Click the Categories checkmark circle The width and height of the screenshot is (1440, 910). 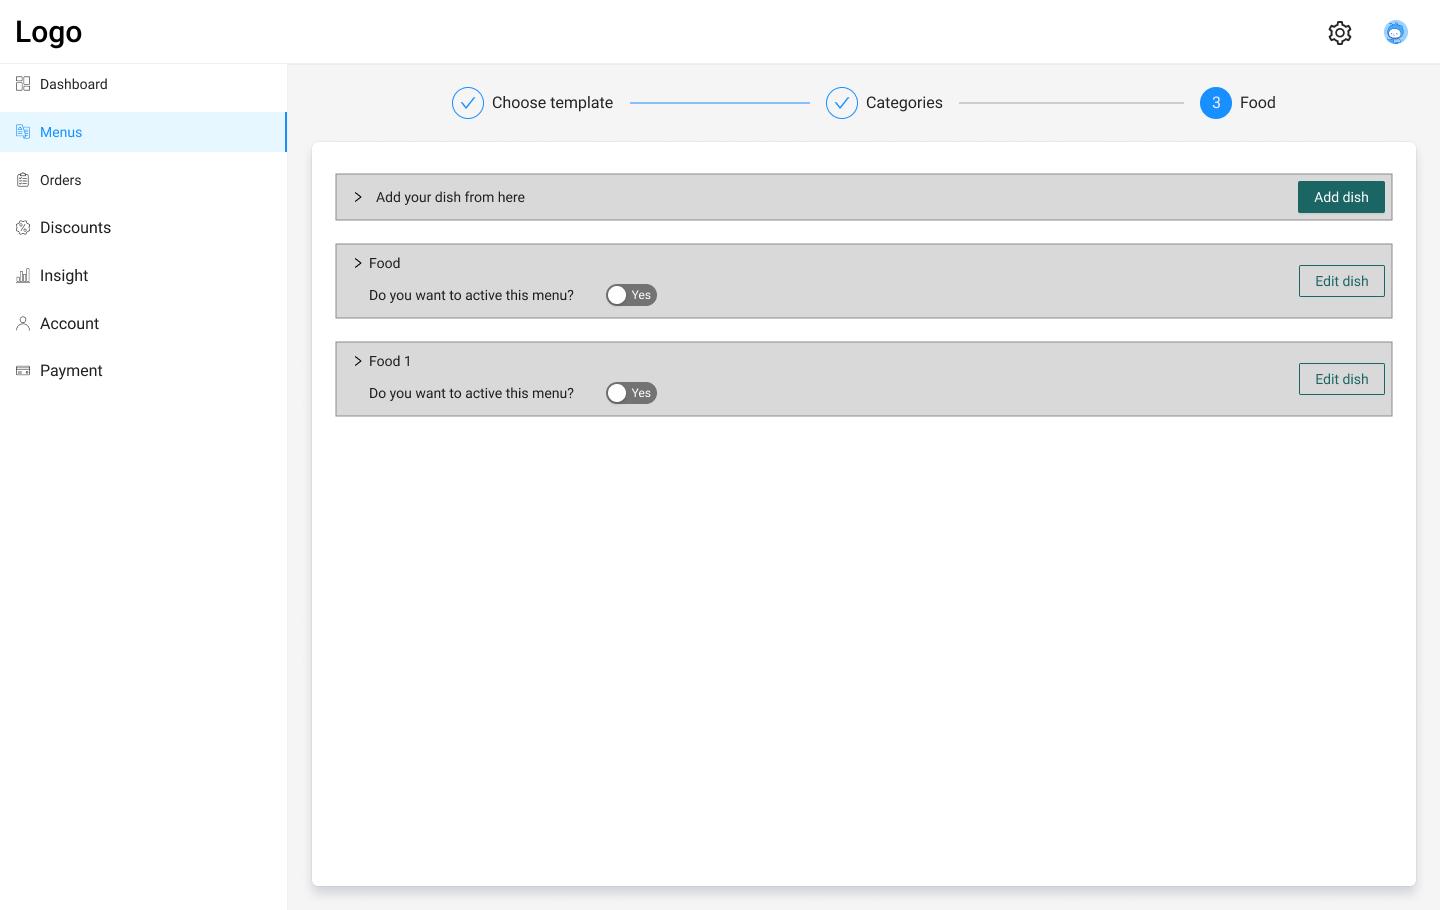842,103
